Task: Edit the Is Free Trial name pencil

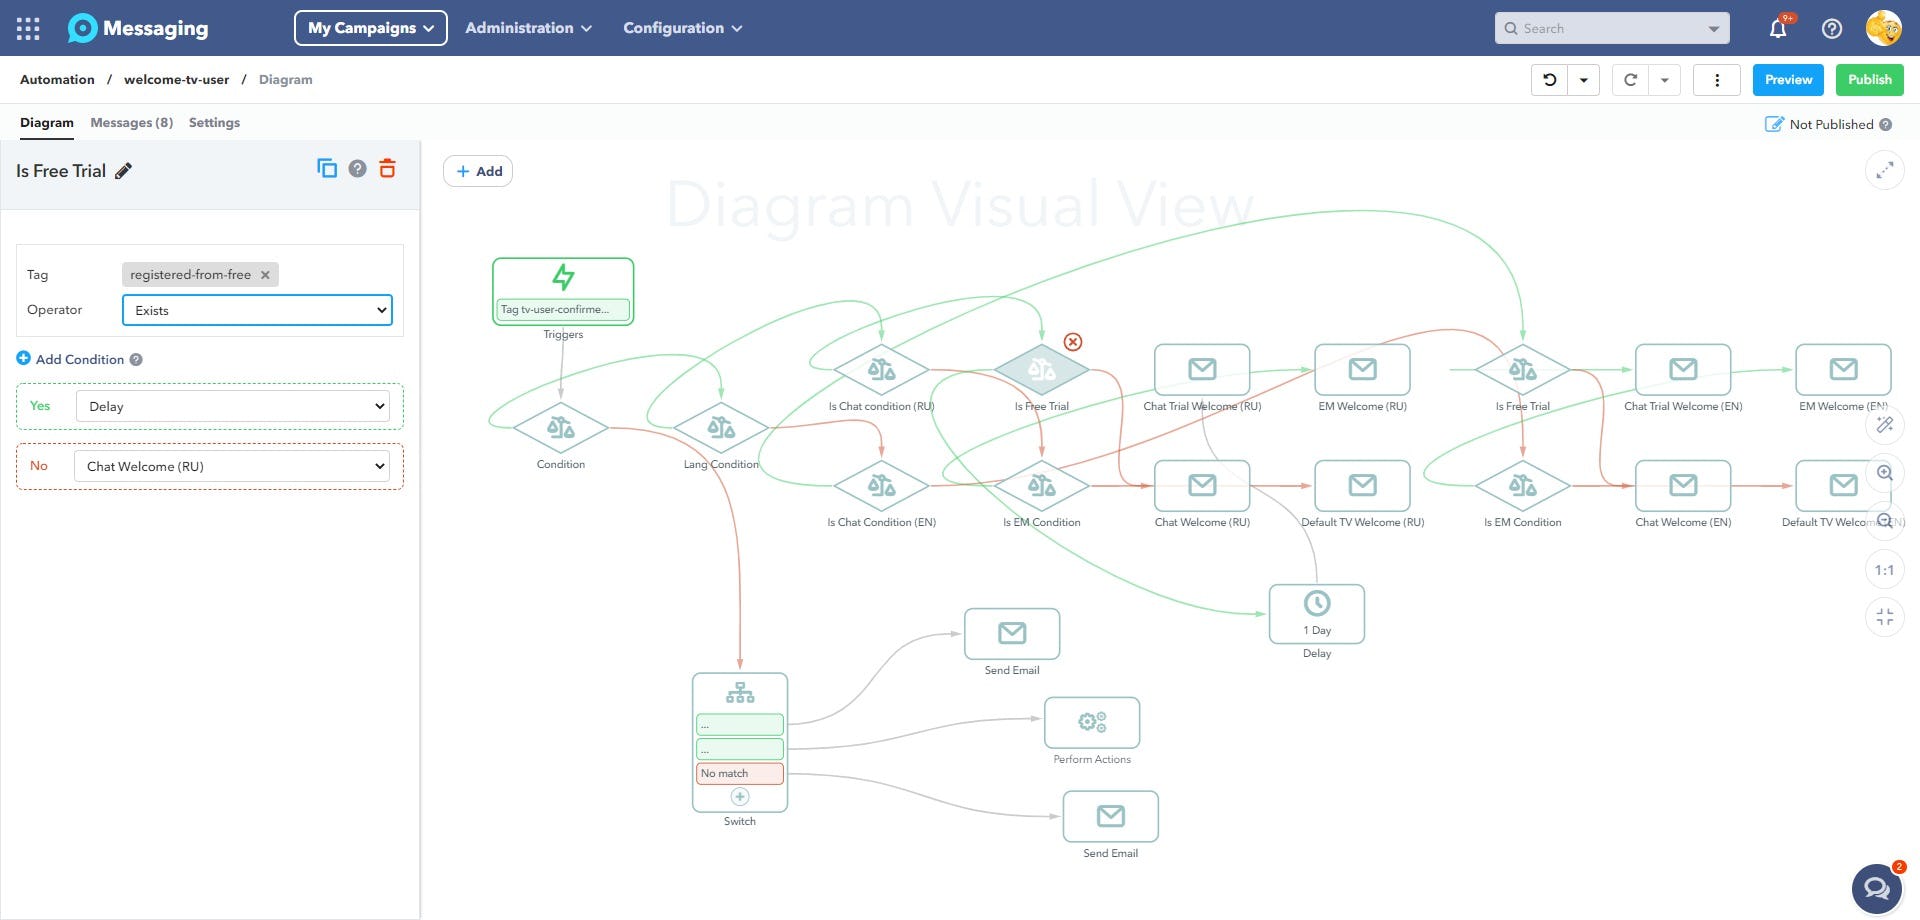Action: tap(123, 171)
